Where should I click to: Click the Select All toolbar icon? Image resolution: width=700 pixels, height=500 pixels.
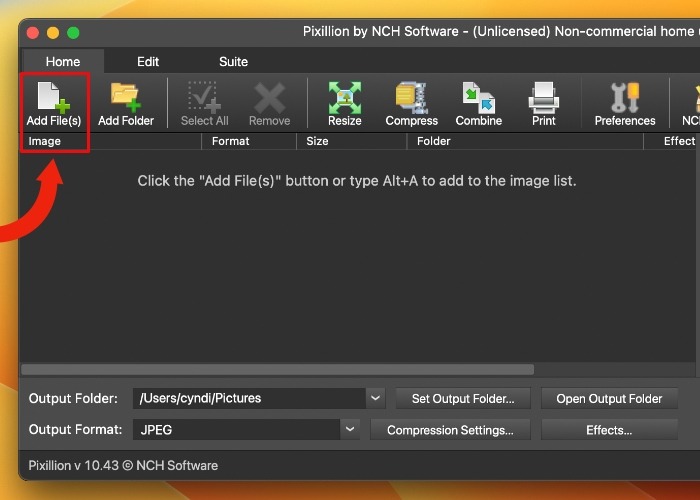point(204,104)
